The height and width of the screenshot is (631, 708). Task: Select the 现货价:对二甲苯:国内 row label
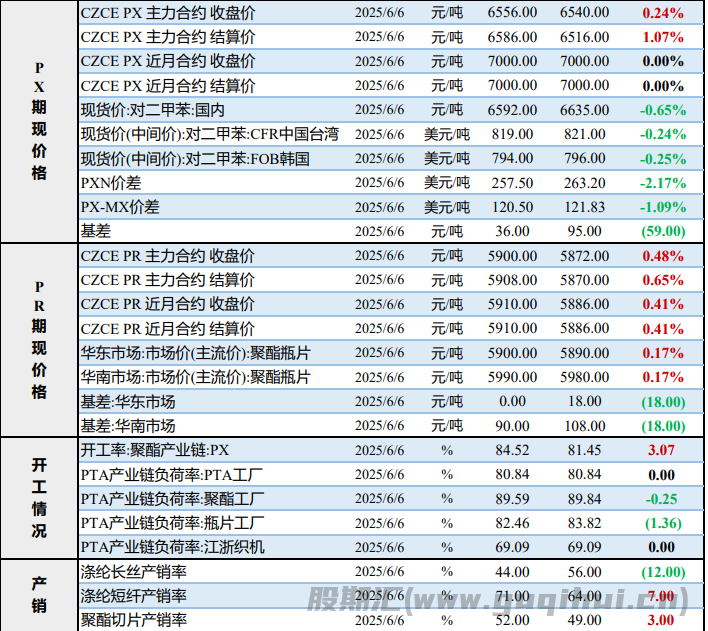pos(152,109)
